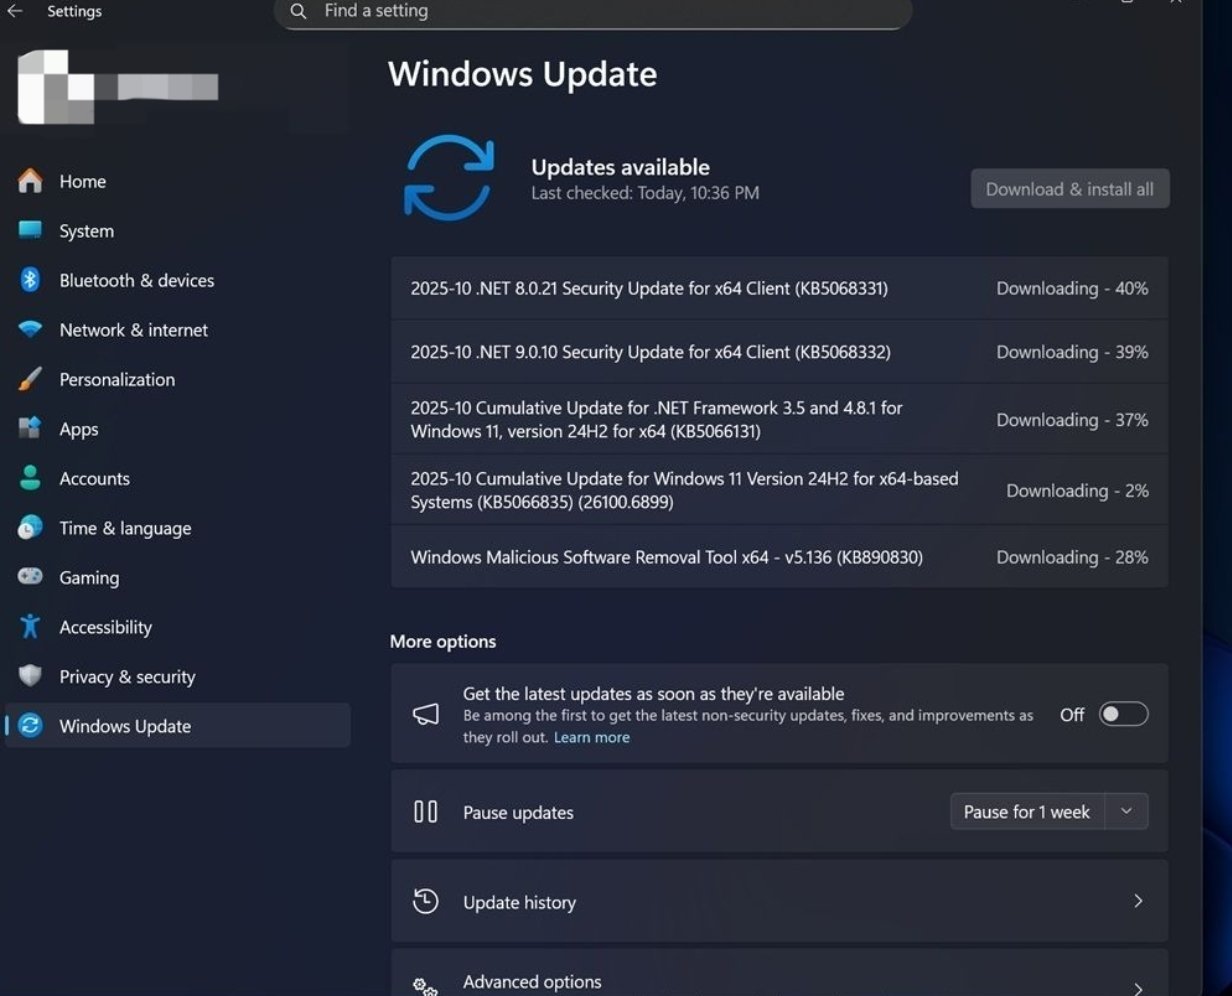1232x996 pixels.
Task: Click the Gaming controller icon
Action: [x=31, y=577]
